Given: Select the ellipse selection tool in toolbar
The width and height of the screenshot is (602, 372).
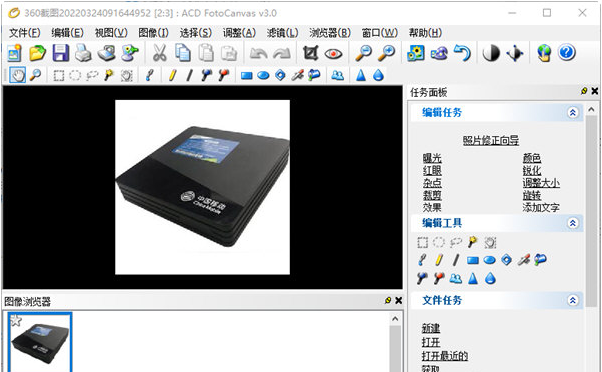Looking at the screenshot, I should tap(75, 75).
